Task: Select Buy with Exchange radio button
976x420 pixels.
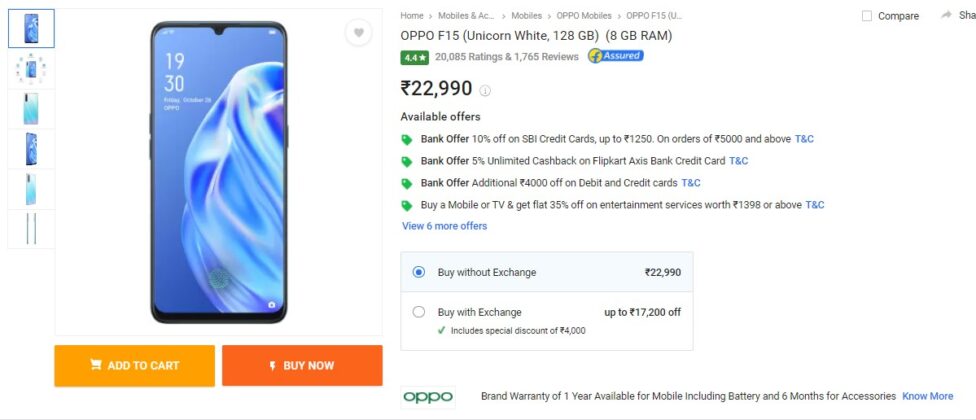Action: pos(419,312)
